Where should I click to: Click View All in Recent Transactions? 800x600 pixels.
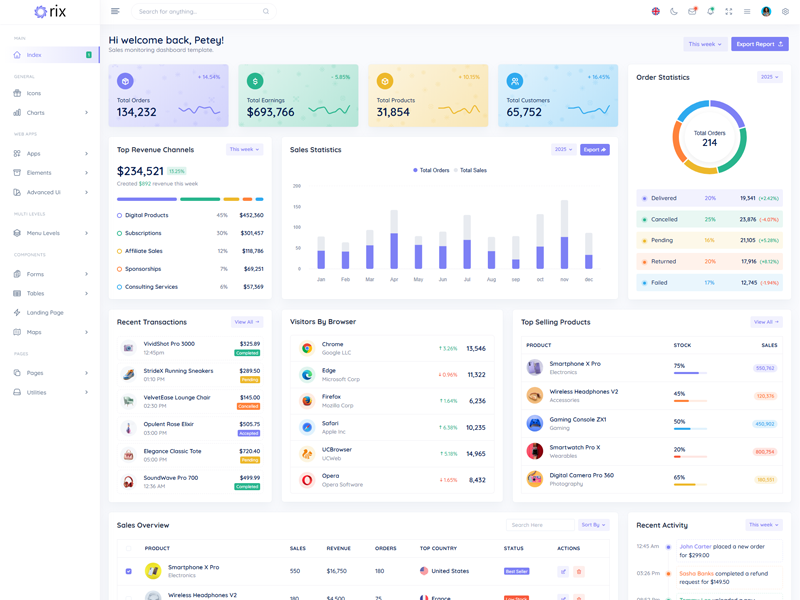(247, 322)
